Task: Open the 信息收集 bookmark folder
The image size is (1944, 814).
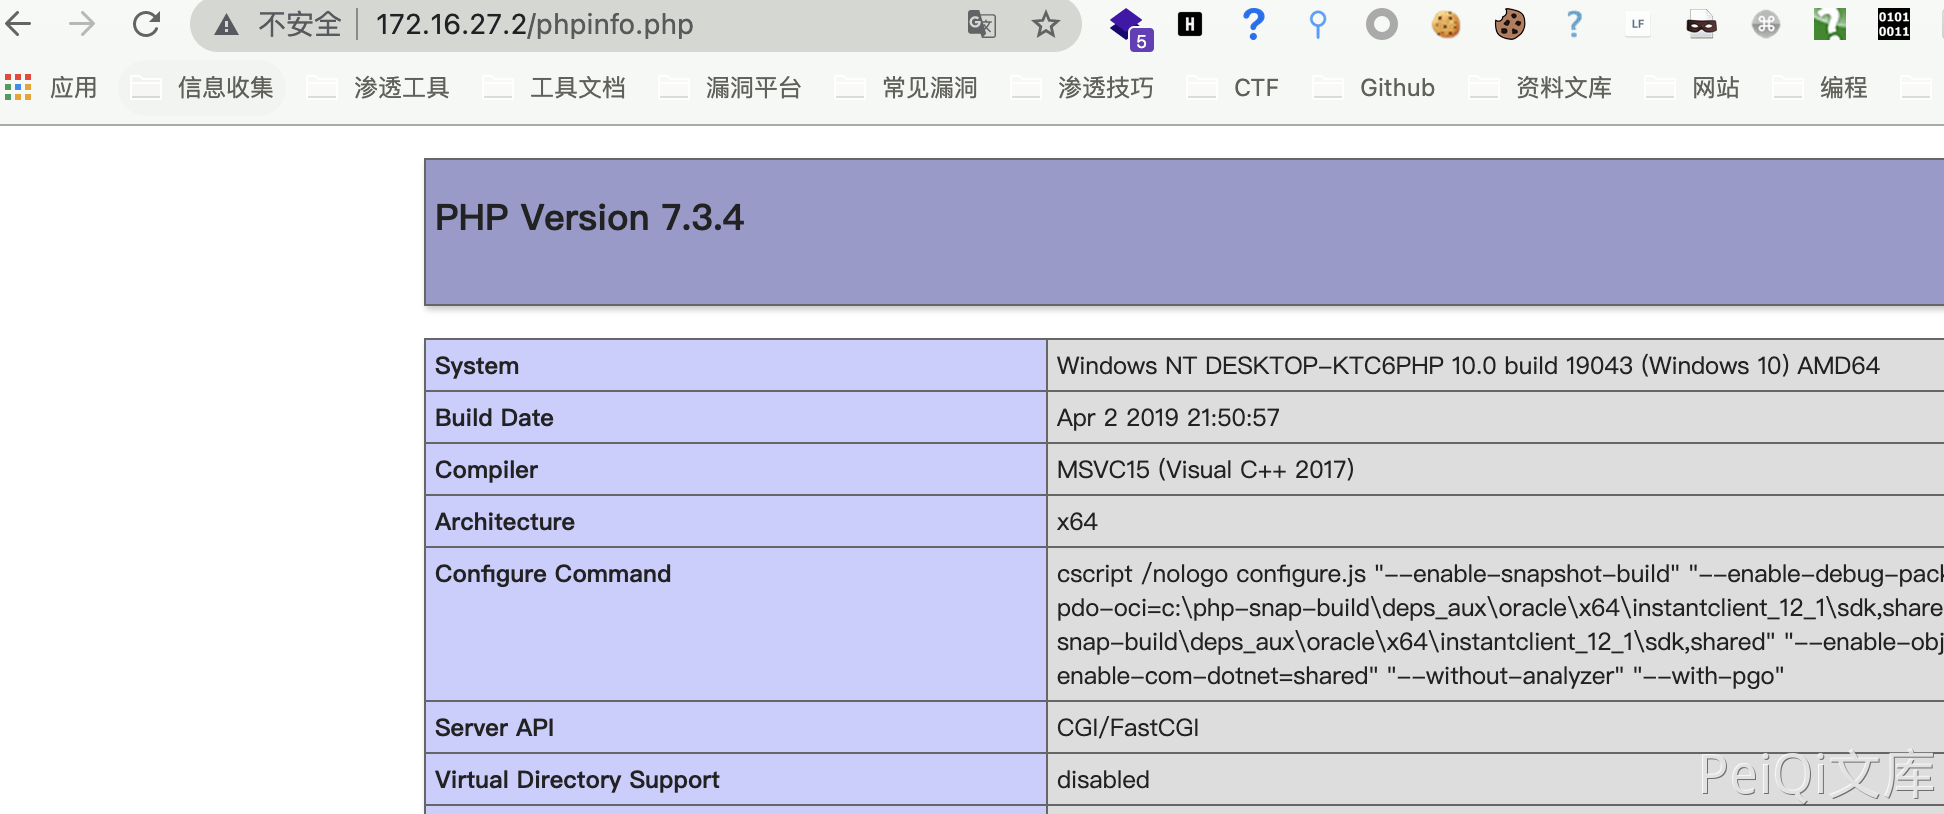Action: click(202, 88)
